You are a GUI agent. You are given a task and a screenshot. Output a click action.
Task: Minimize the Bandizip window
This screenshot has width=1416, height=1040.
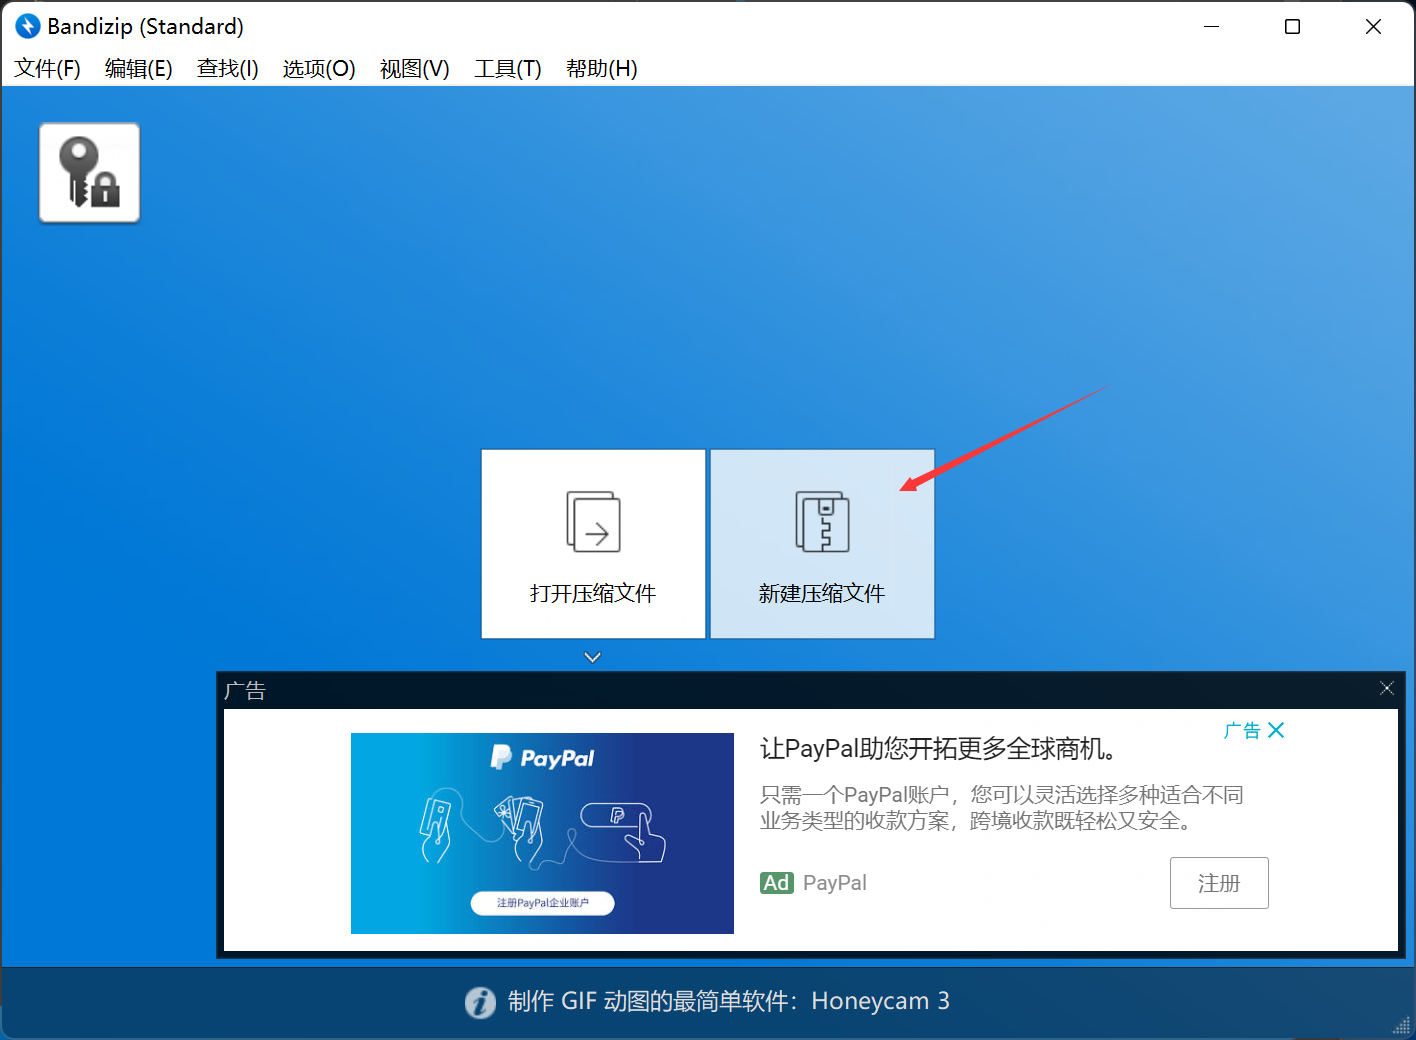point(1212,26)
